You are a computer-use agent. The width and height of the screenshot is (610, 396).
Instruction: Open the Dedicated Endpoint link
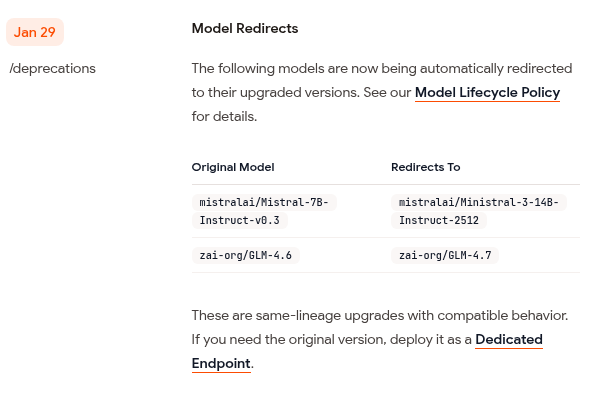(x=367, y=351)
